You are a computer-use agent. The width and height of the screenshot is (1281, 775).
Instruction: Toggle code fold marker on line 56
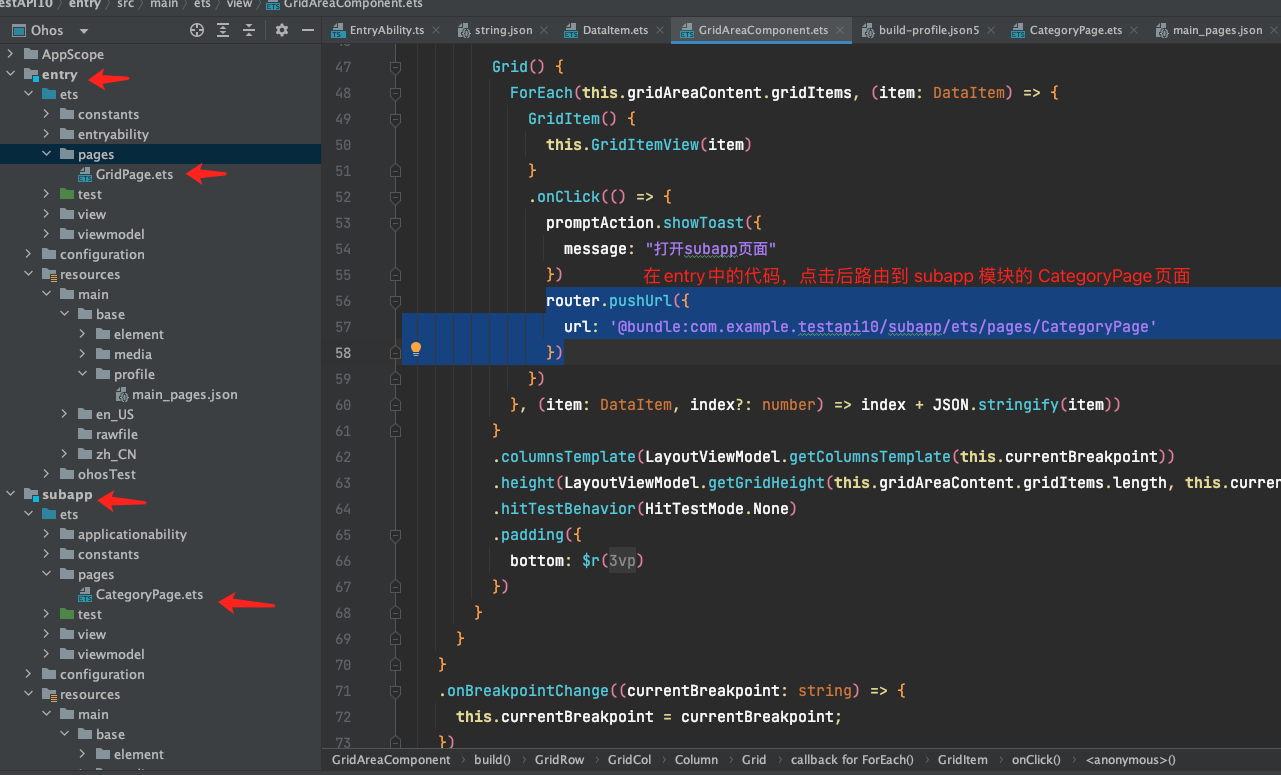[x=395, y=301]
